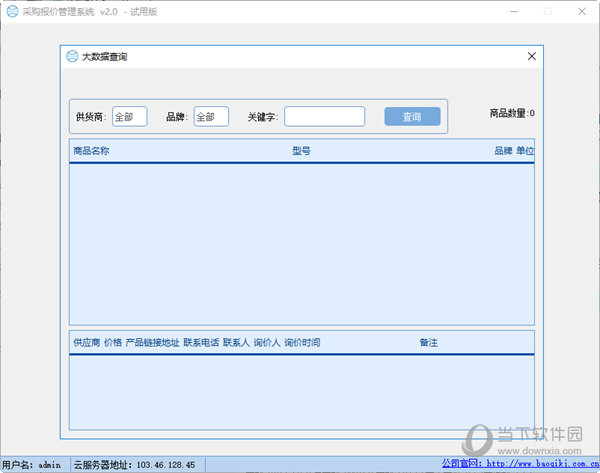The width and height of the screenshot is (600, 473).
Task: Click the 联系人 column header
Action: coord(236,343)
